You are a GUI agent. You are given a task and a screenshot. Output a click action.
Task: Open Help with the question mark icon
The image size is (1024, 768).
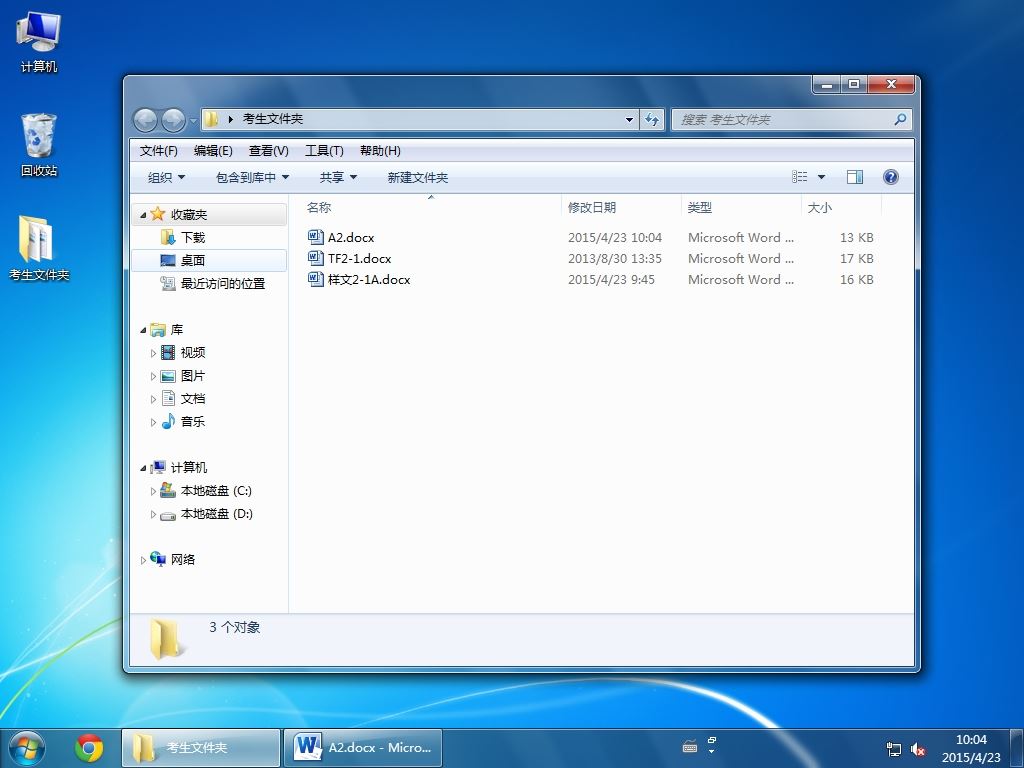[x=890, y=177]
